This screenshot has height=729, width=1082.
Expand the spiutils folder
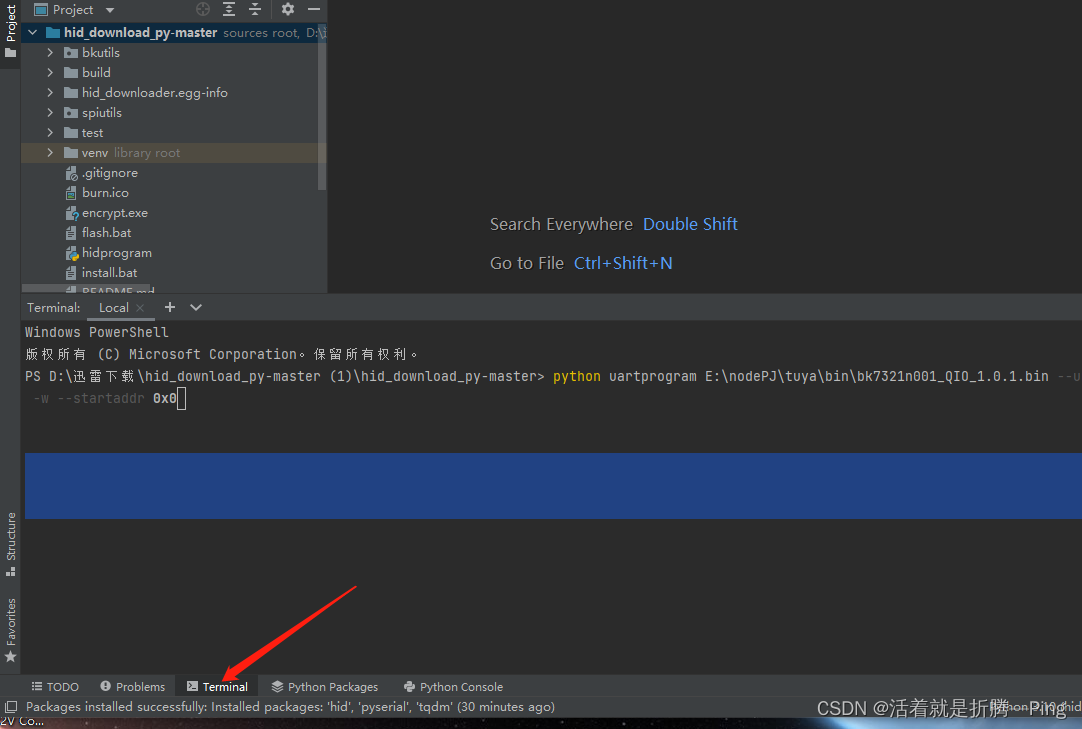tap(50, 113)
